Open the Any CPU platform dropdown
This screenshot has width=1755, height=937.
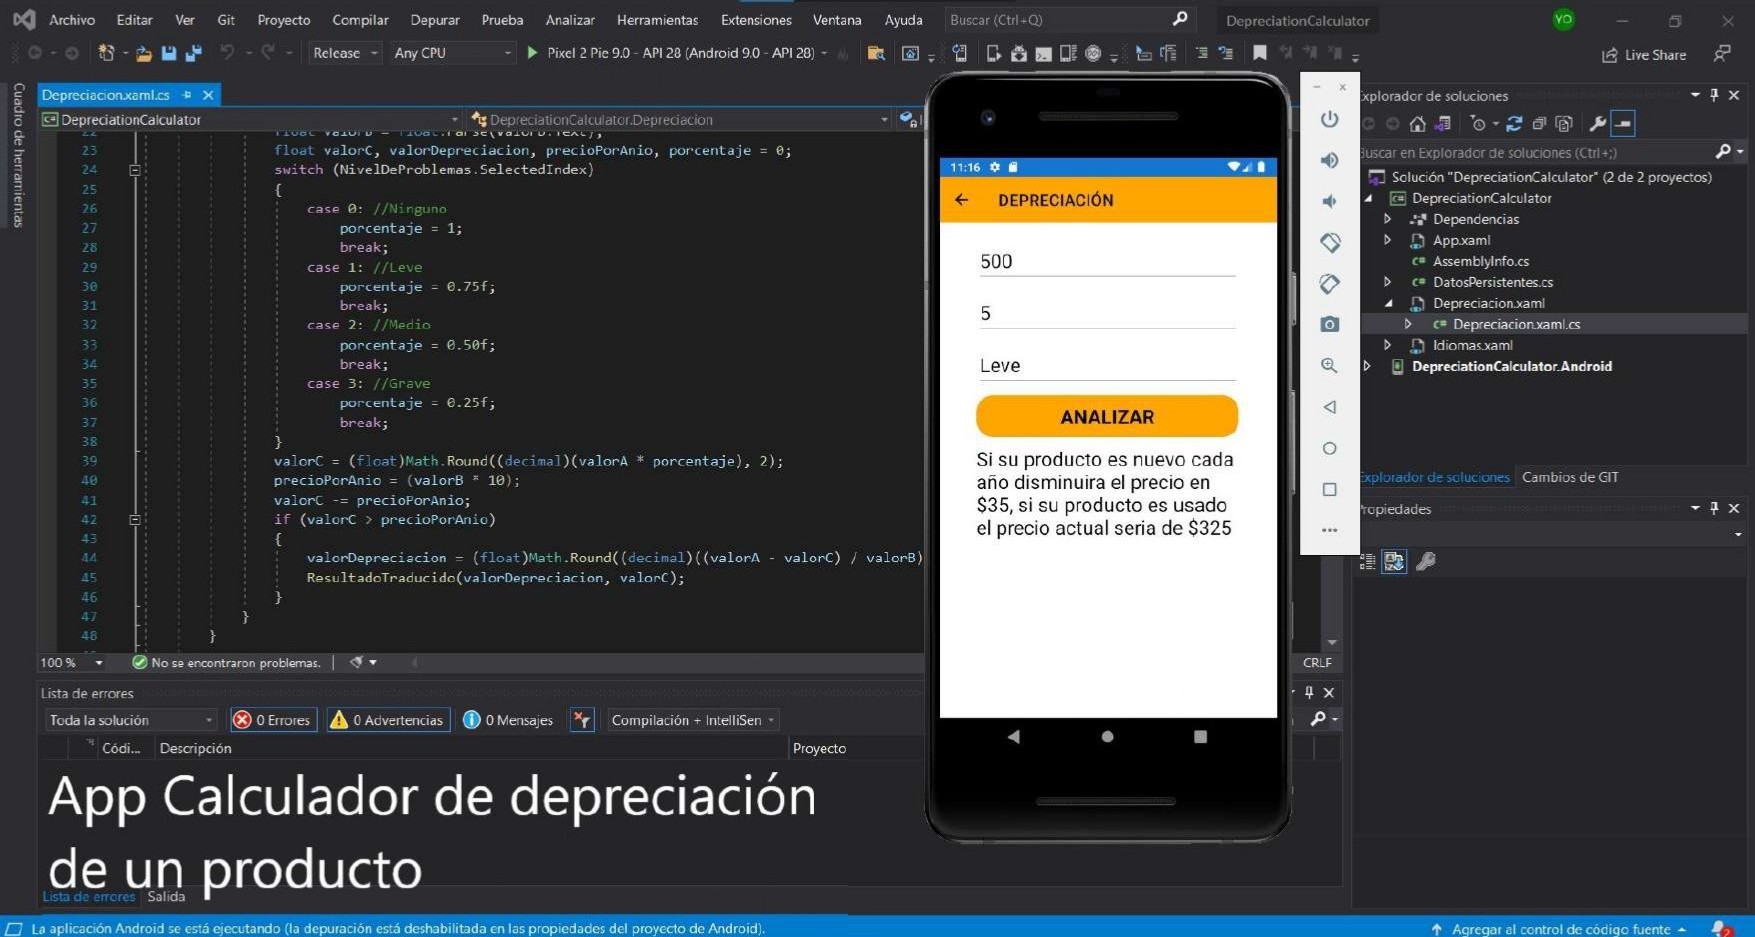click(x=452, y=53)
